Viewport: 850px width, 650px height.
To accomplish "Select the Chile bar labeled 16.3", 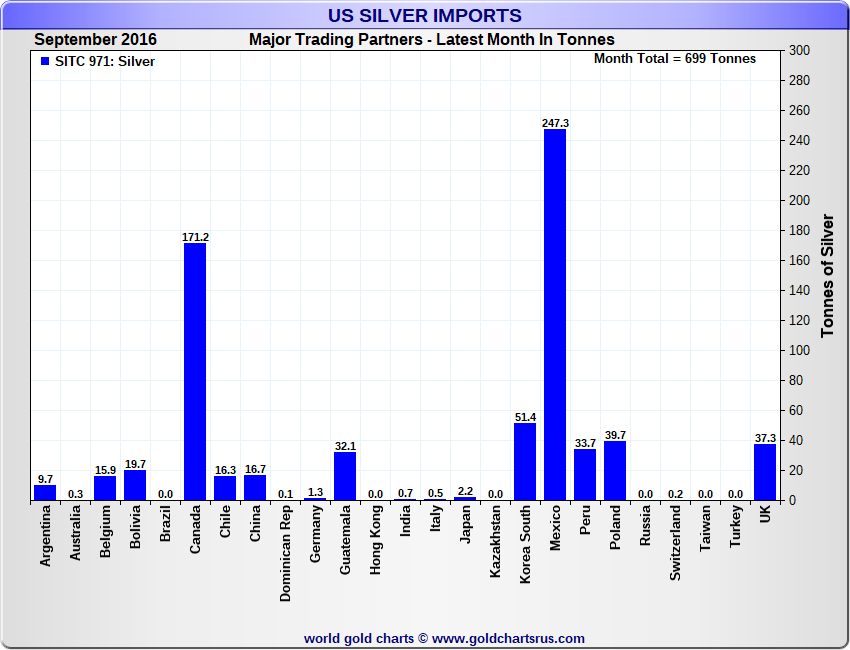I will [225, 488].
